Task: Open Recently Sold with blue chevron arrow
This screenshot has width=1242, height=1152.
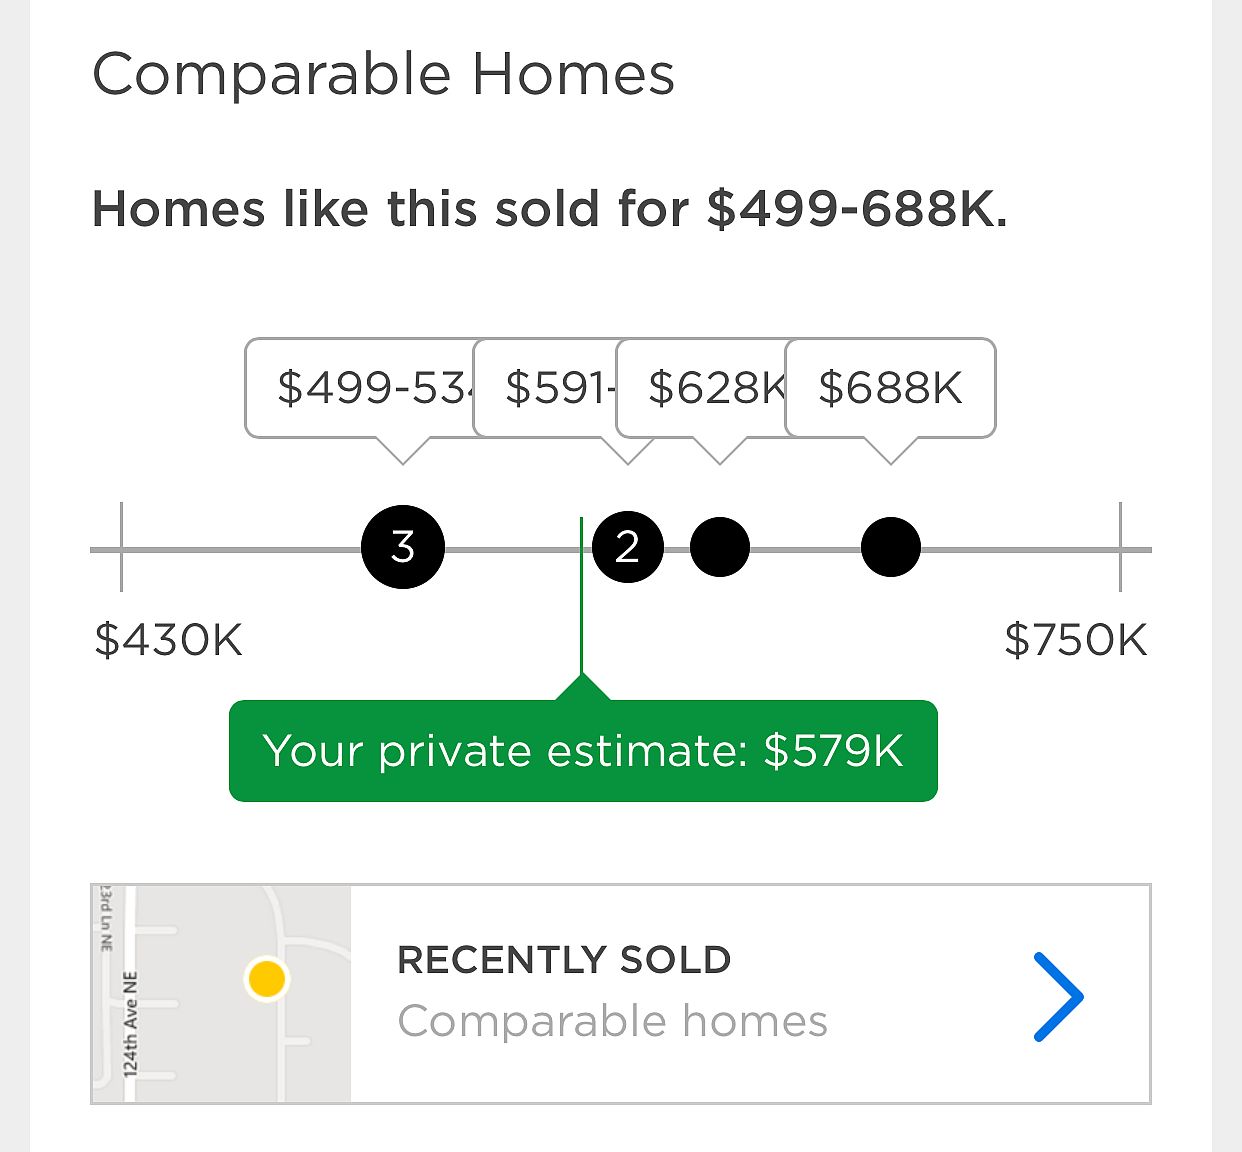Action: (1058, 997)
